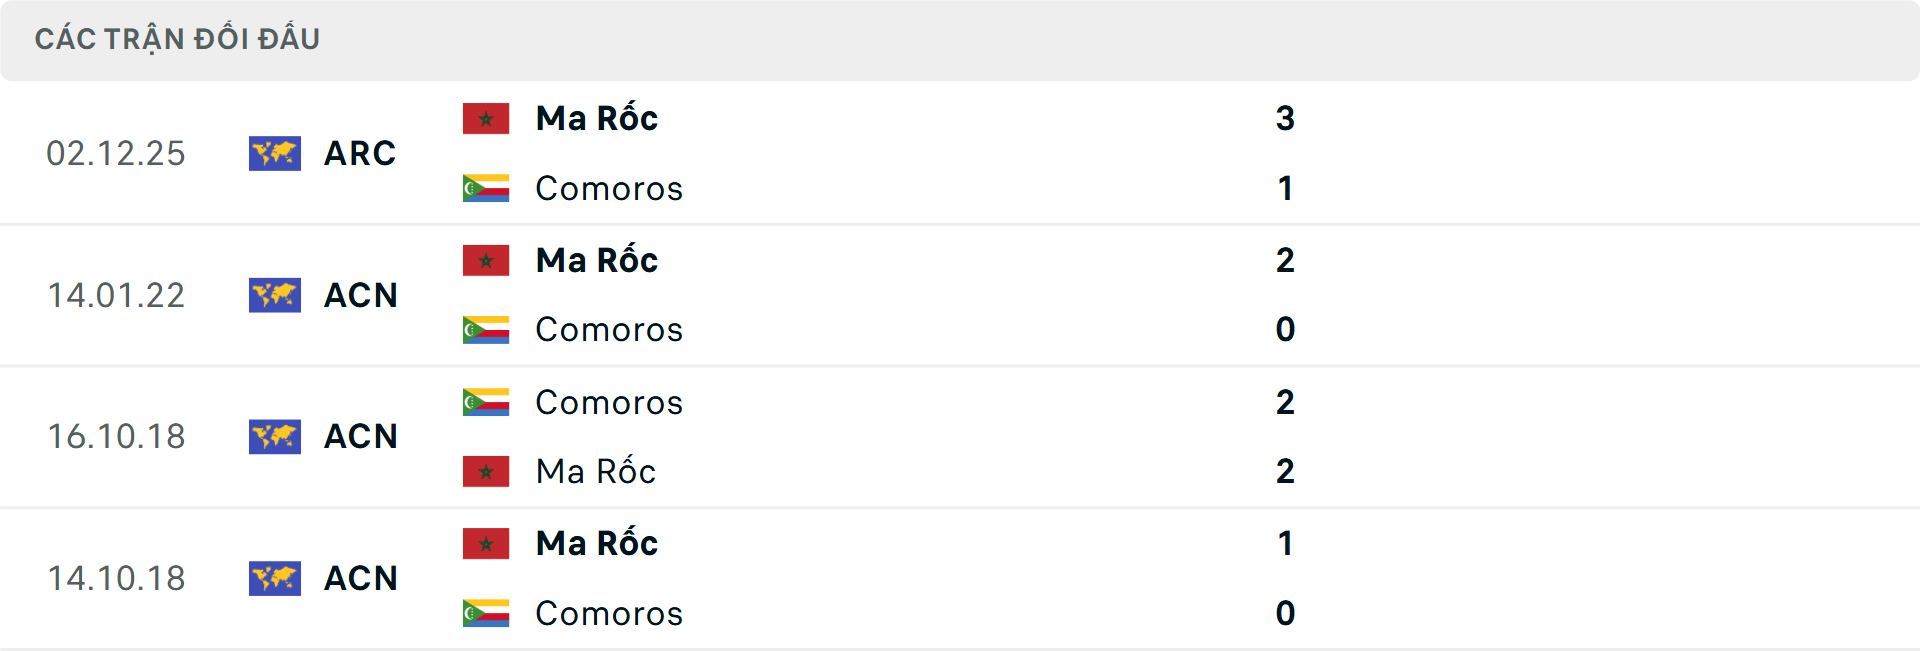Open Ma Rốc team in 02.12.25 match
Screen dimensions: 1920x651
point(597,119)
